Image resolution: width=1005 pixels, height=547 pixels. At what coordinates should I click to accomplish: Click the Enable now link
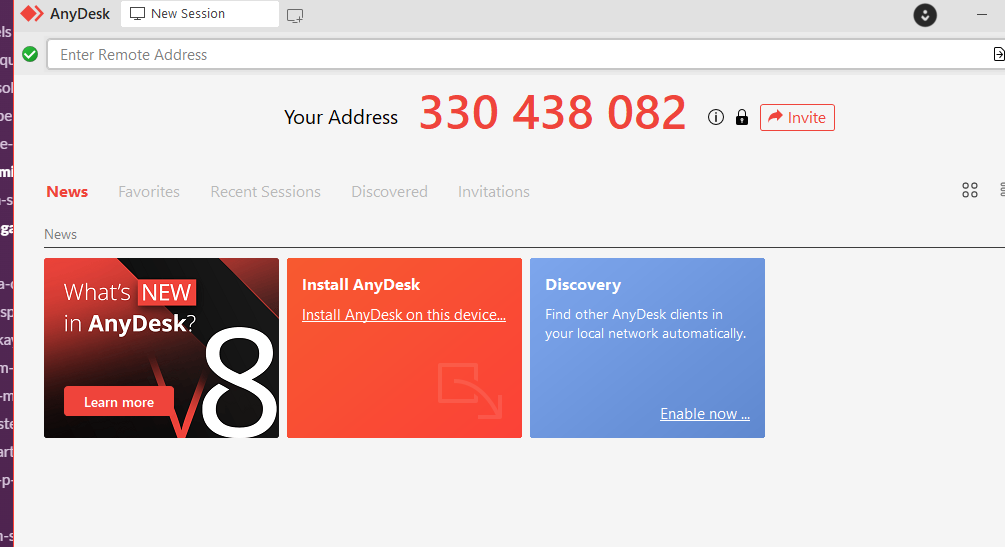click(705, 414)
